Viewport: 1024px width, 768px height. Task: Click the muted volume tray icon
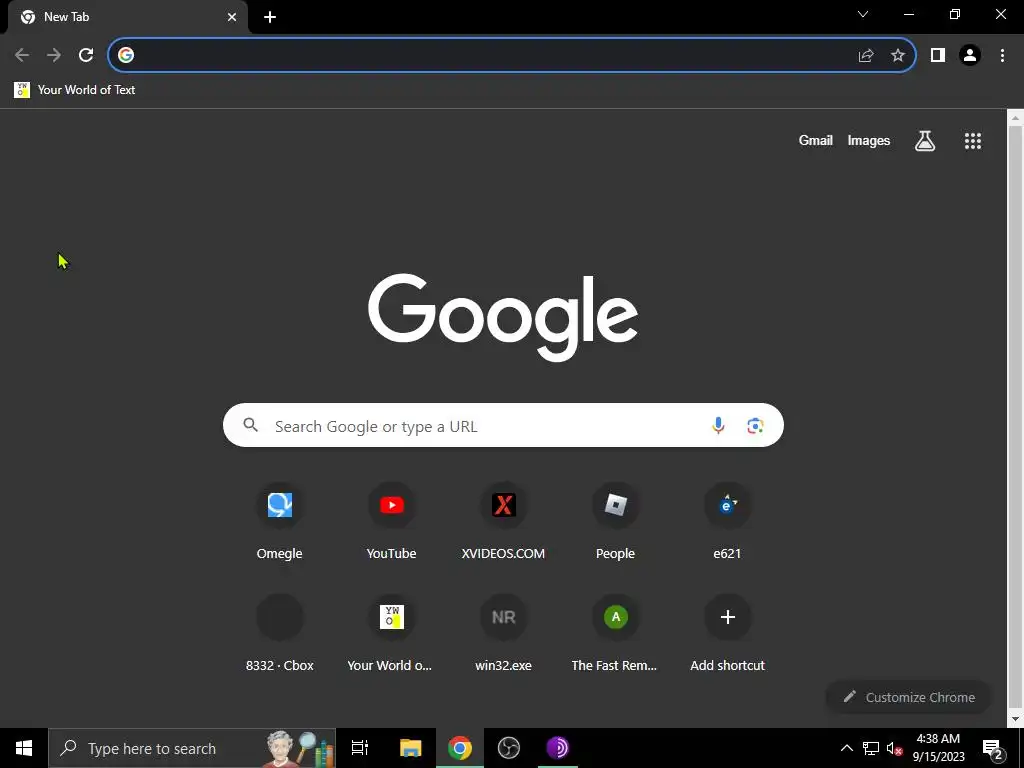coord(895,748)
